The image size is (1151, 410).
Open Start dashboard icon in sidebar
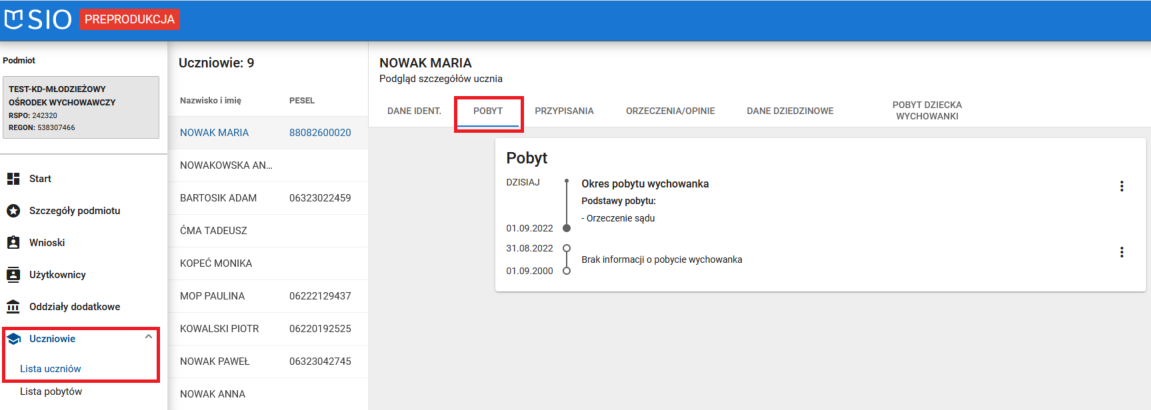(12, 178)
